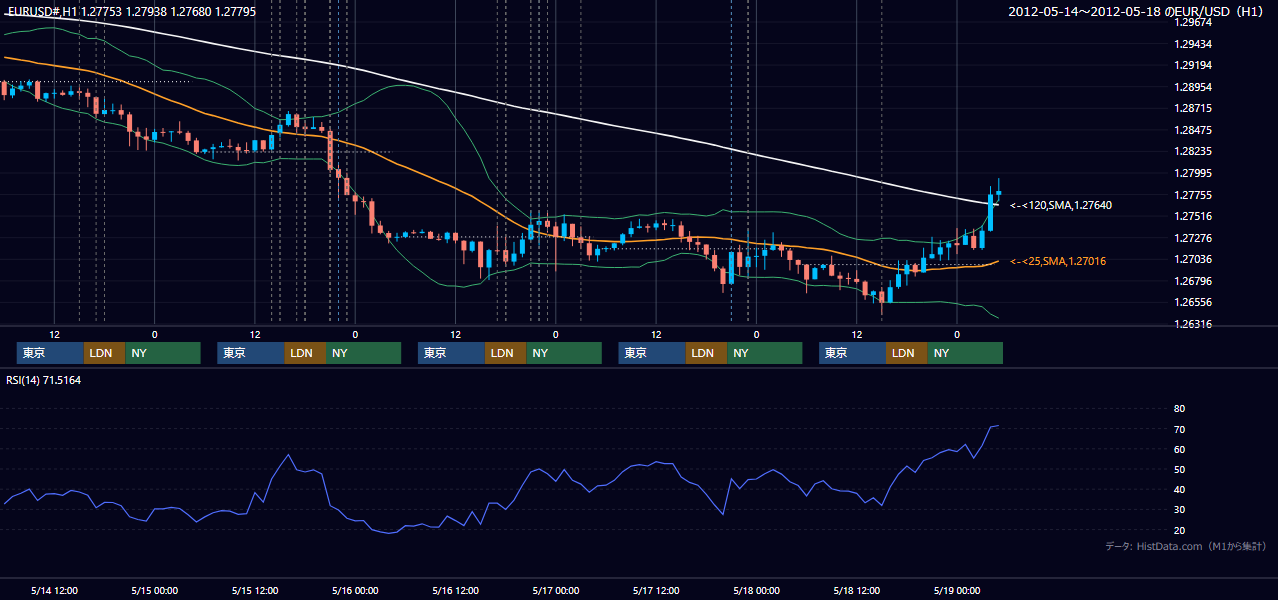1278x600 pixels.
Task: Click RSI scale value 60
Action: click(x=1179, y=450)
